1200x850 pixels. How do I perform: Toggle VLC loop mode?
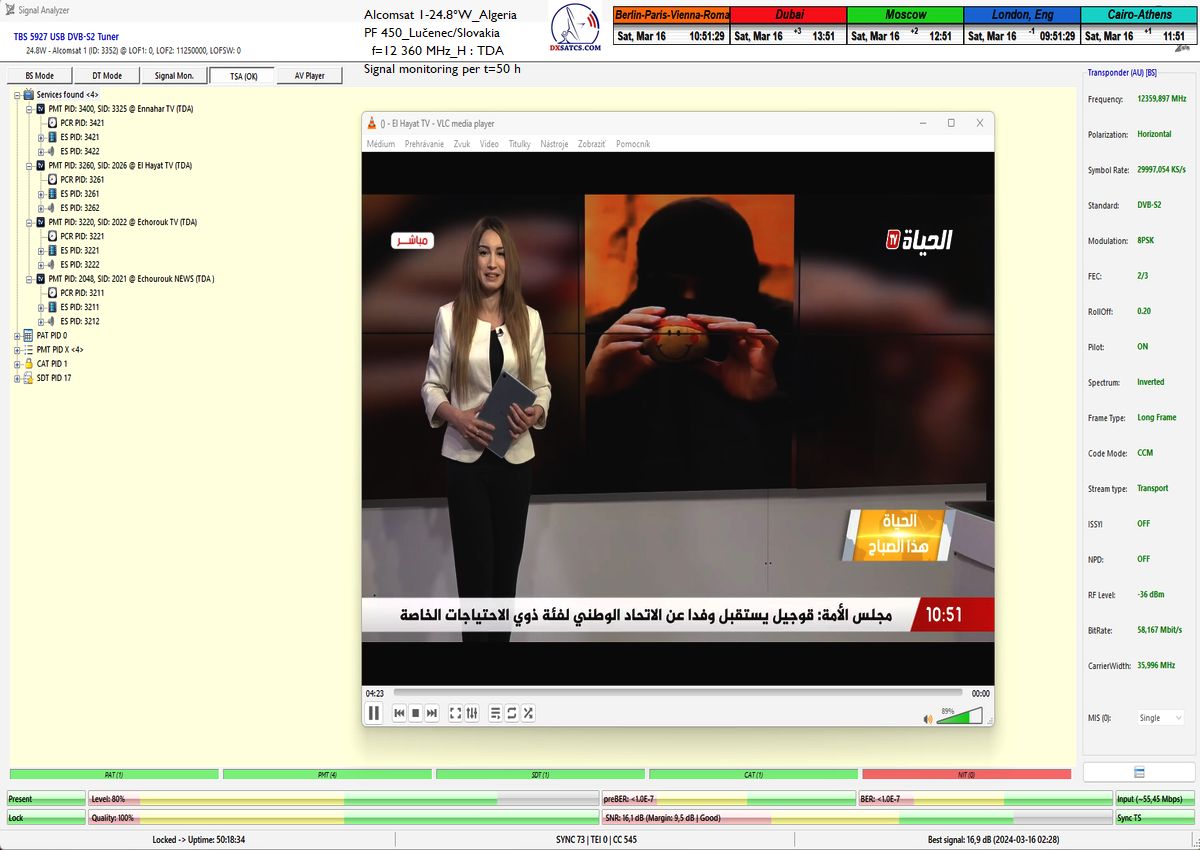(x=511, y=713)
